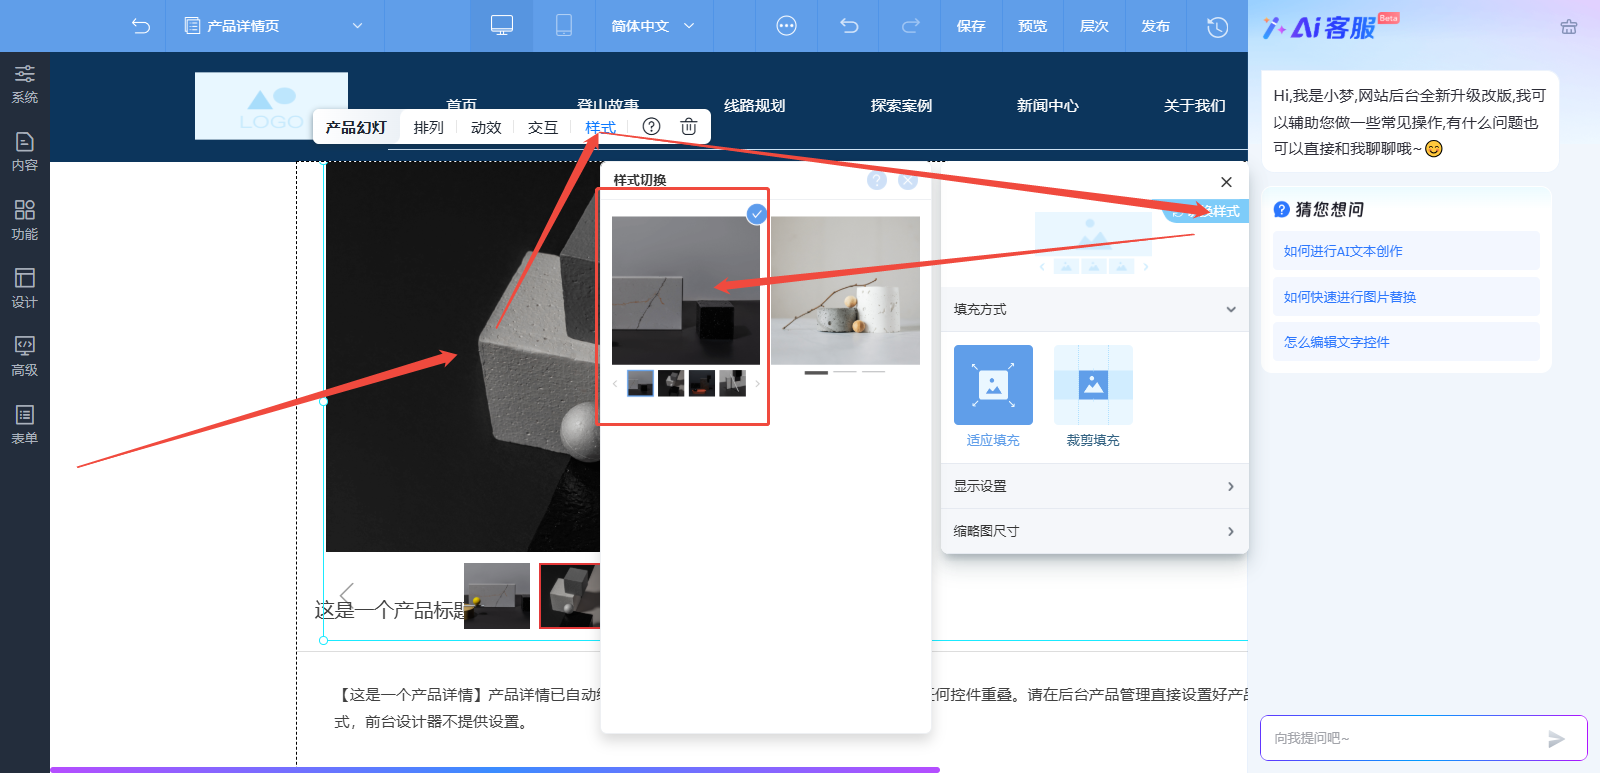Select the second slideshow style with indicator dashes
Image resolution: width=1600 pixels, height=773 pixels.
tap(845, 295)
